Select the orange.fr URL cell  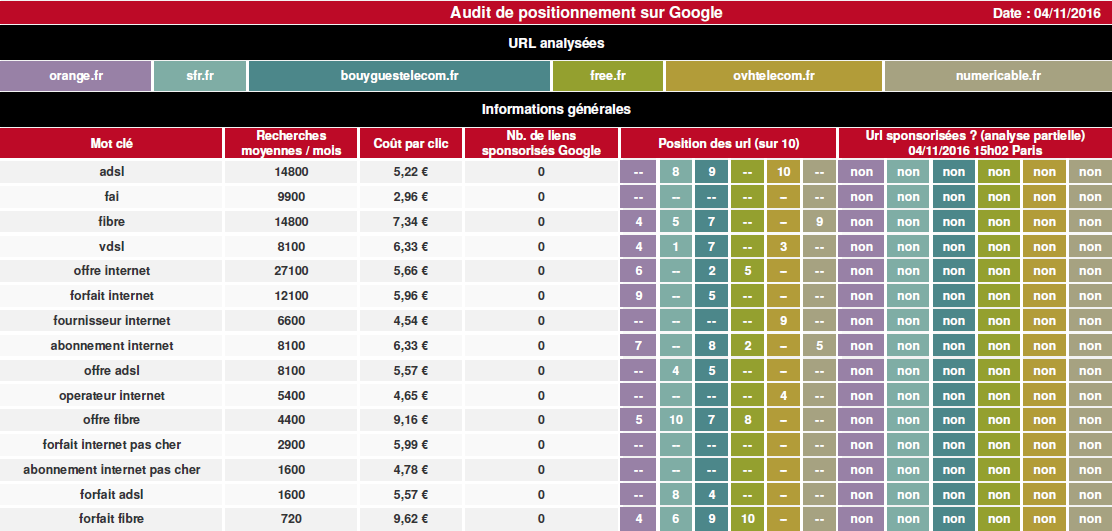pos(76,76)
